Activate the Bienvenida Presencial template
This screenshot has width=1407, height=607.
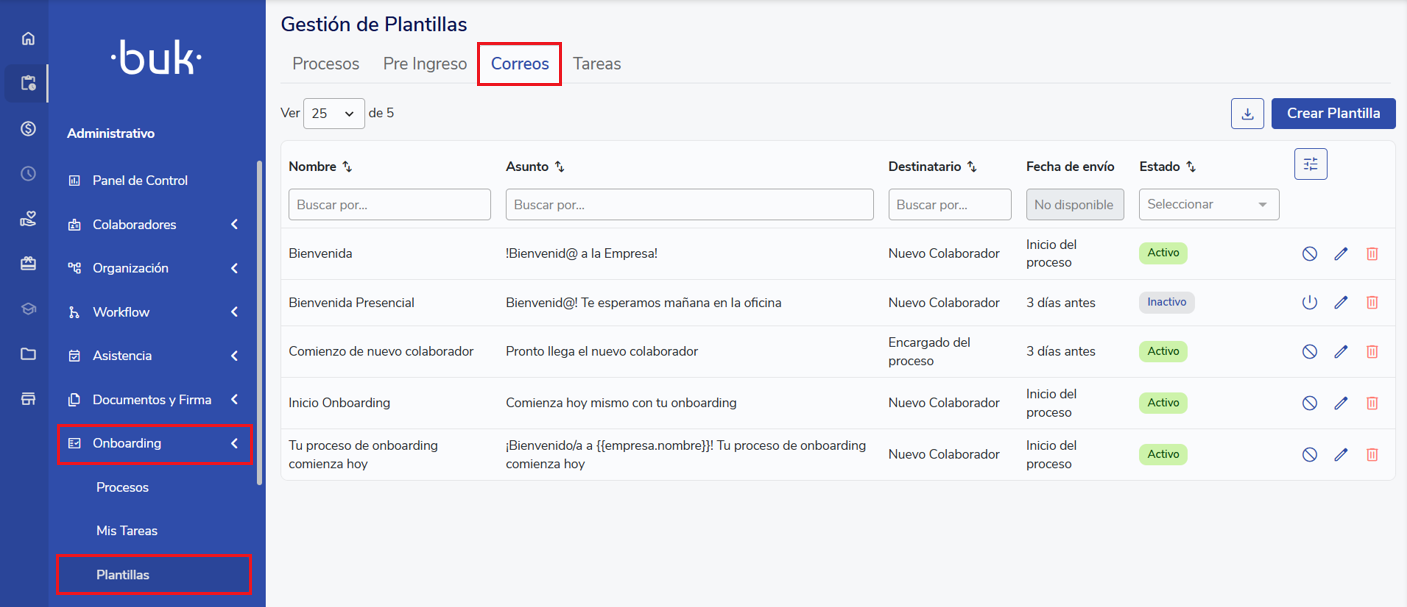click(x=1309, y=302)
